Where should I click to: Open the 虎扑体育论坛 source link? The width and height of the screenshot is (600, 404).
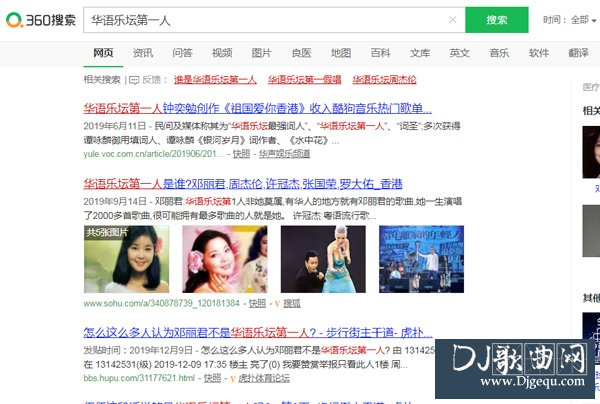[264, 378]
